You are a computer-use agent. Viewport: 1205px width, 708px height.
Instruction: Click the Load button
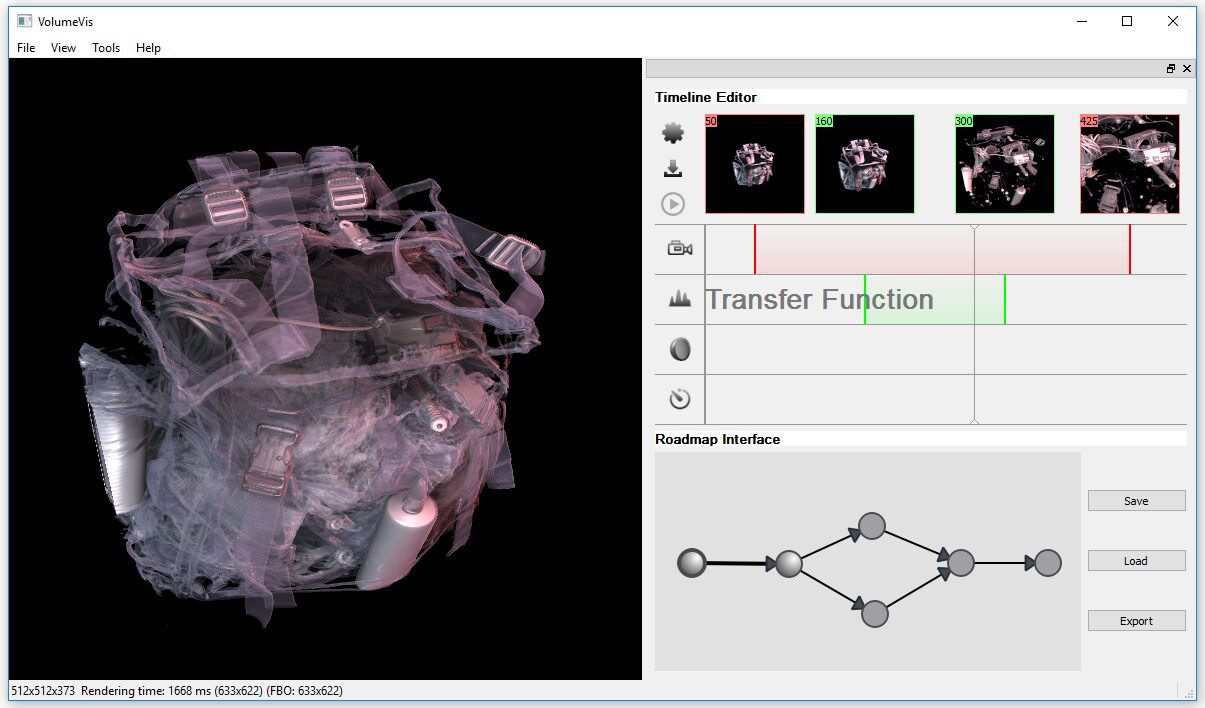(1136, 561)
